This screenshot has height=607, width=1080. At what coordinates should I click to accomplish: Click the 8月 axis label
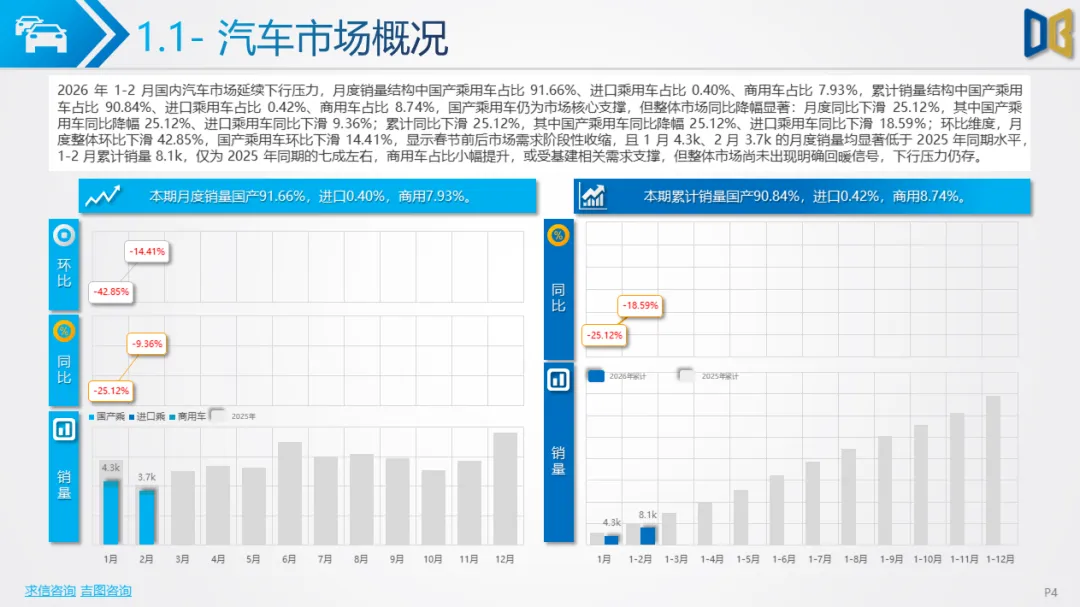361,559
